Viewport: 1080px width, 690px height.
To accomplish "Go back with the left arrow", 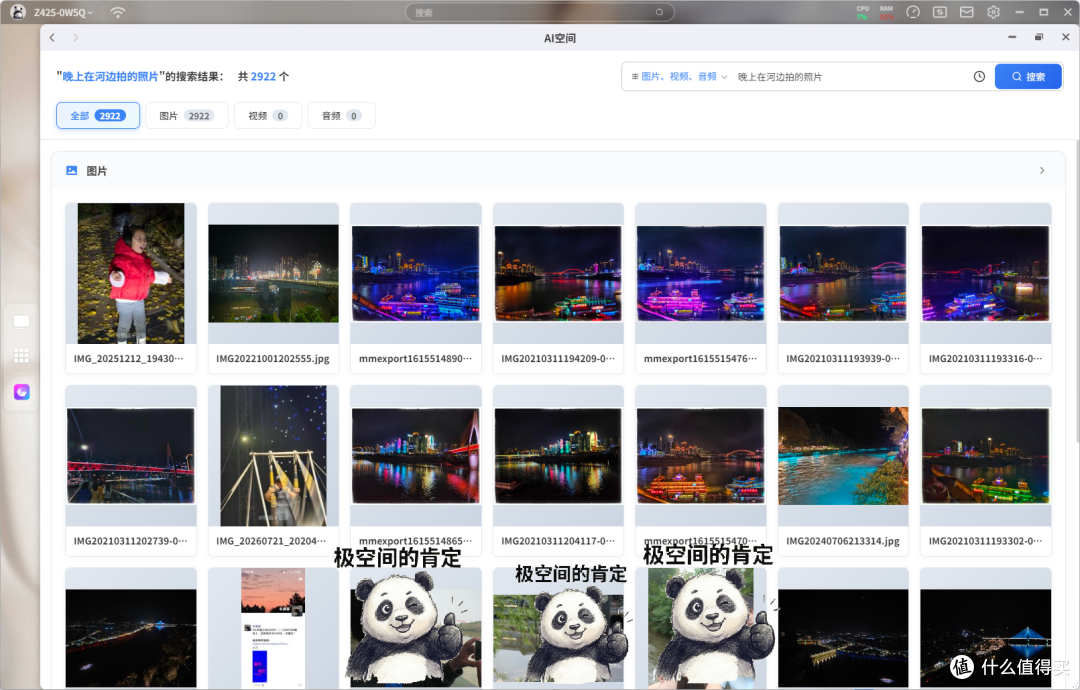I will click(x=52, y=38).
